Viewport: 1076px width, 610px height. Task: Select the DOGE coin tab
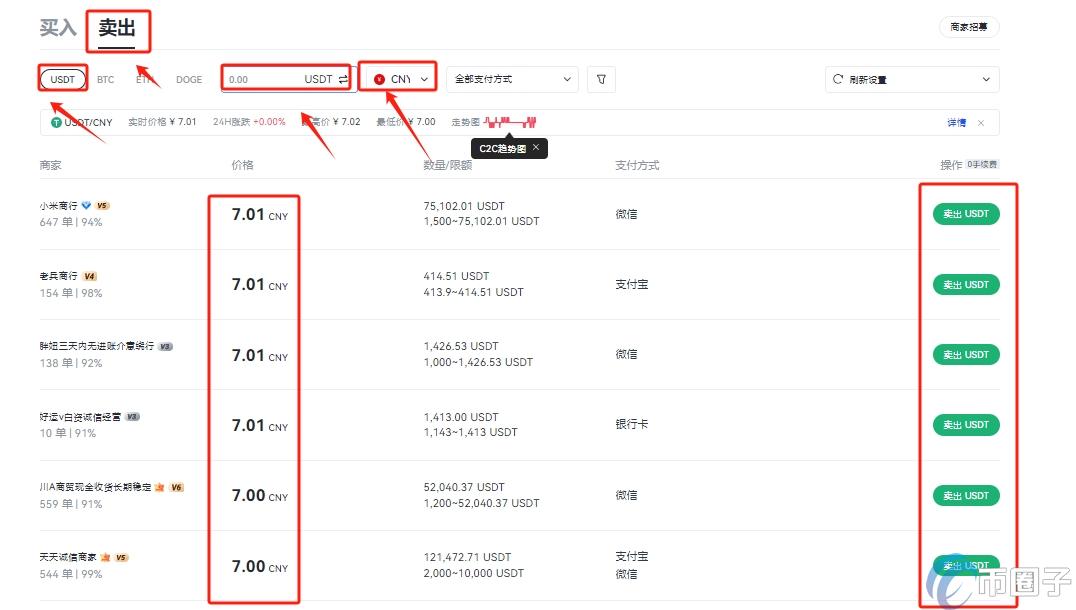189,79
